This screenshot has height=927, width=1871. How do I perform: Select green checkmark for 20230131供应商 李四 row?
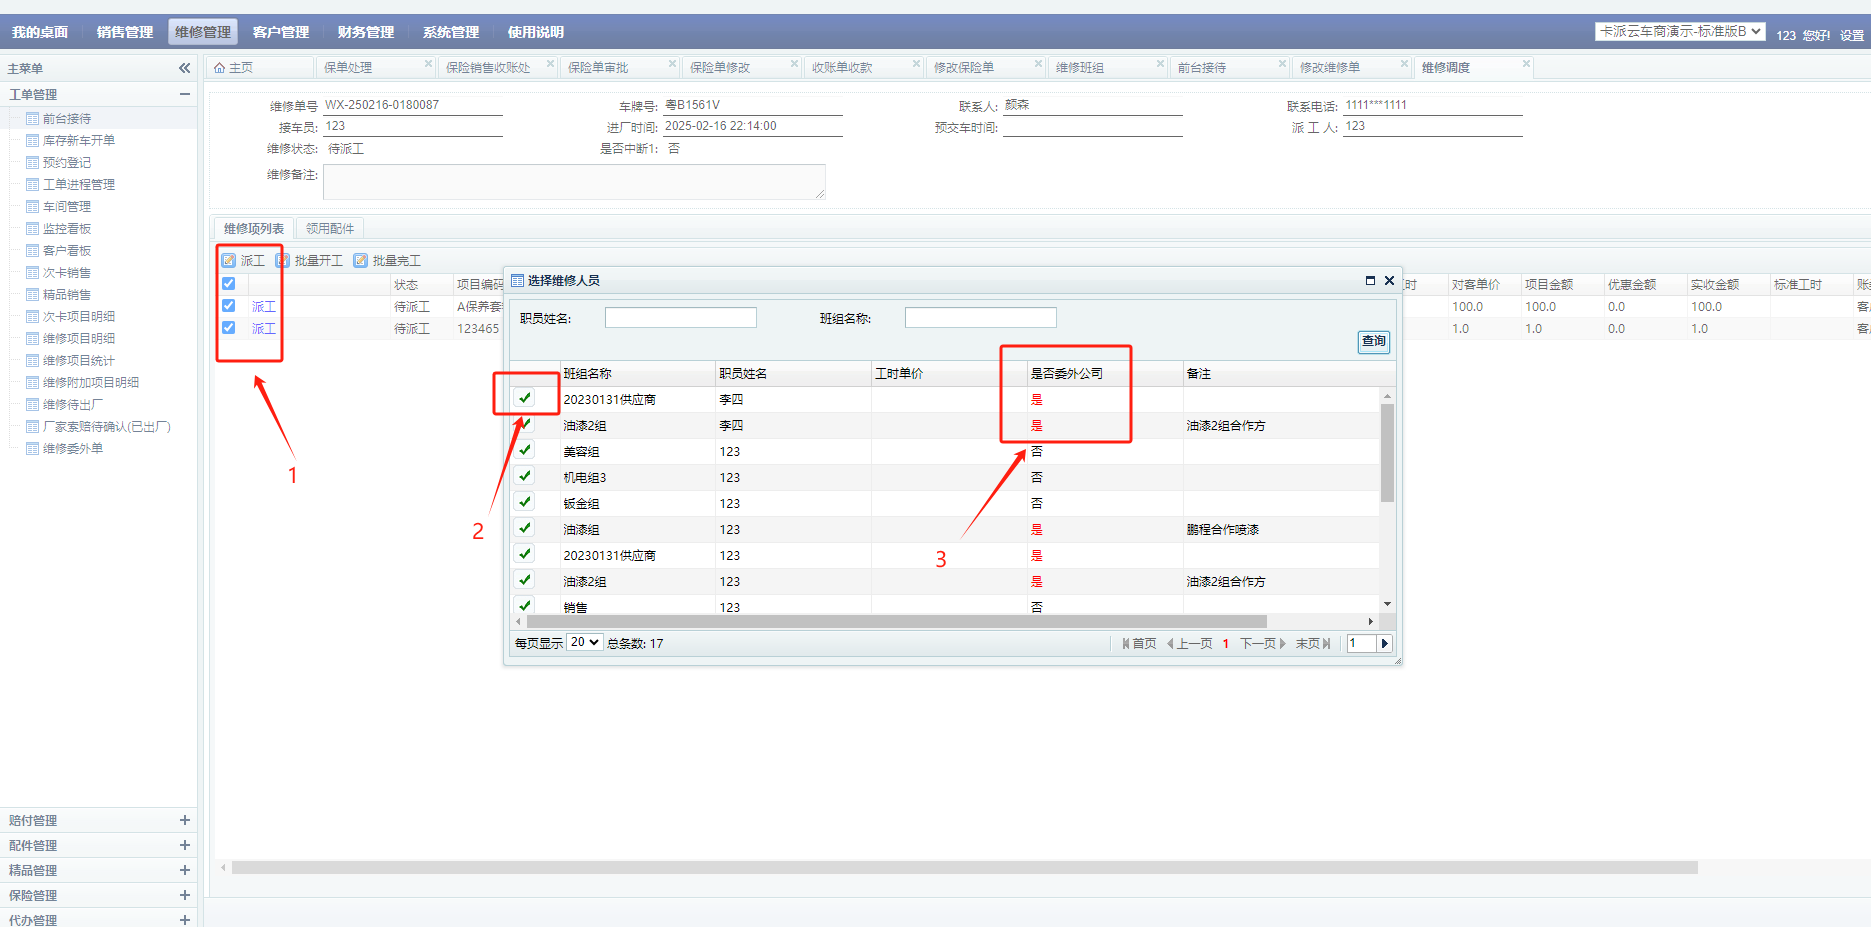click(525, 398)
